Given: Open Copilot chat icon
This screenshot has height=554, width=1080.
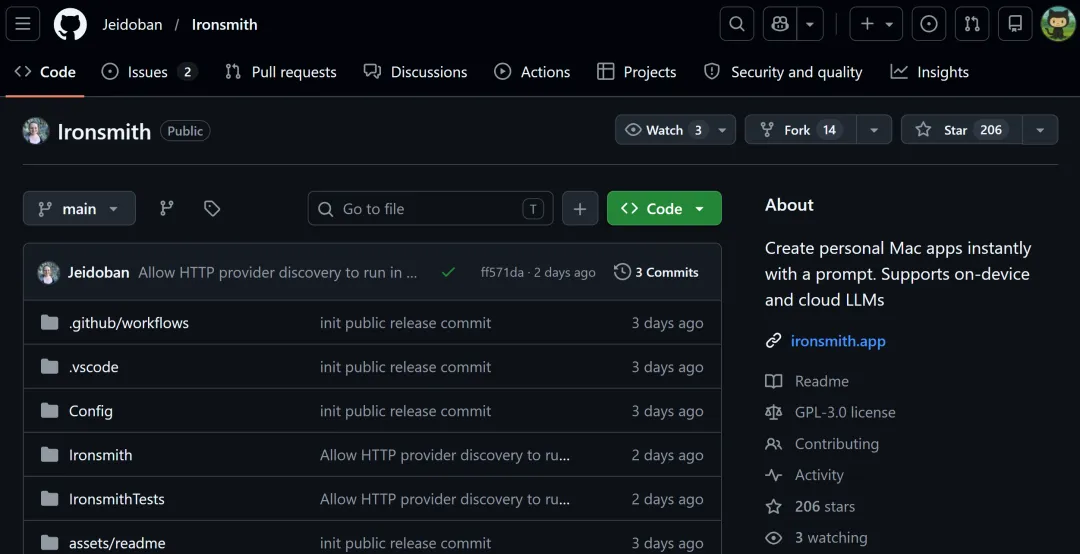Looking at the screenshot, I should 780,24.
